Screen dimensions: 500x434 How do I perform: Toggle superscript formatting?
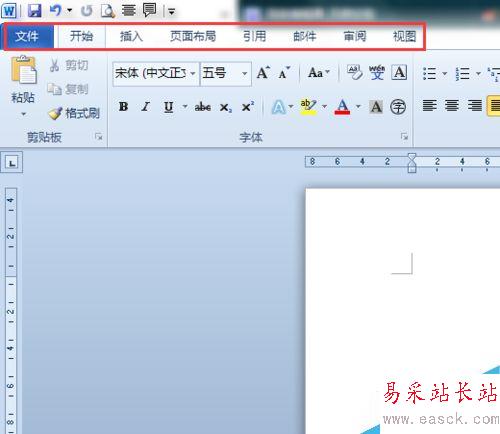coord(248,107)
